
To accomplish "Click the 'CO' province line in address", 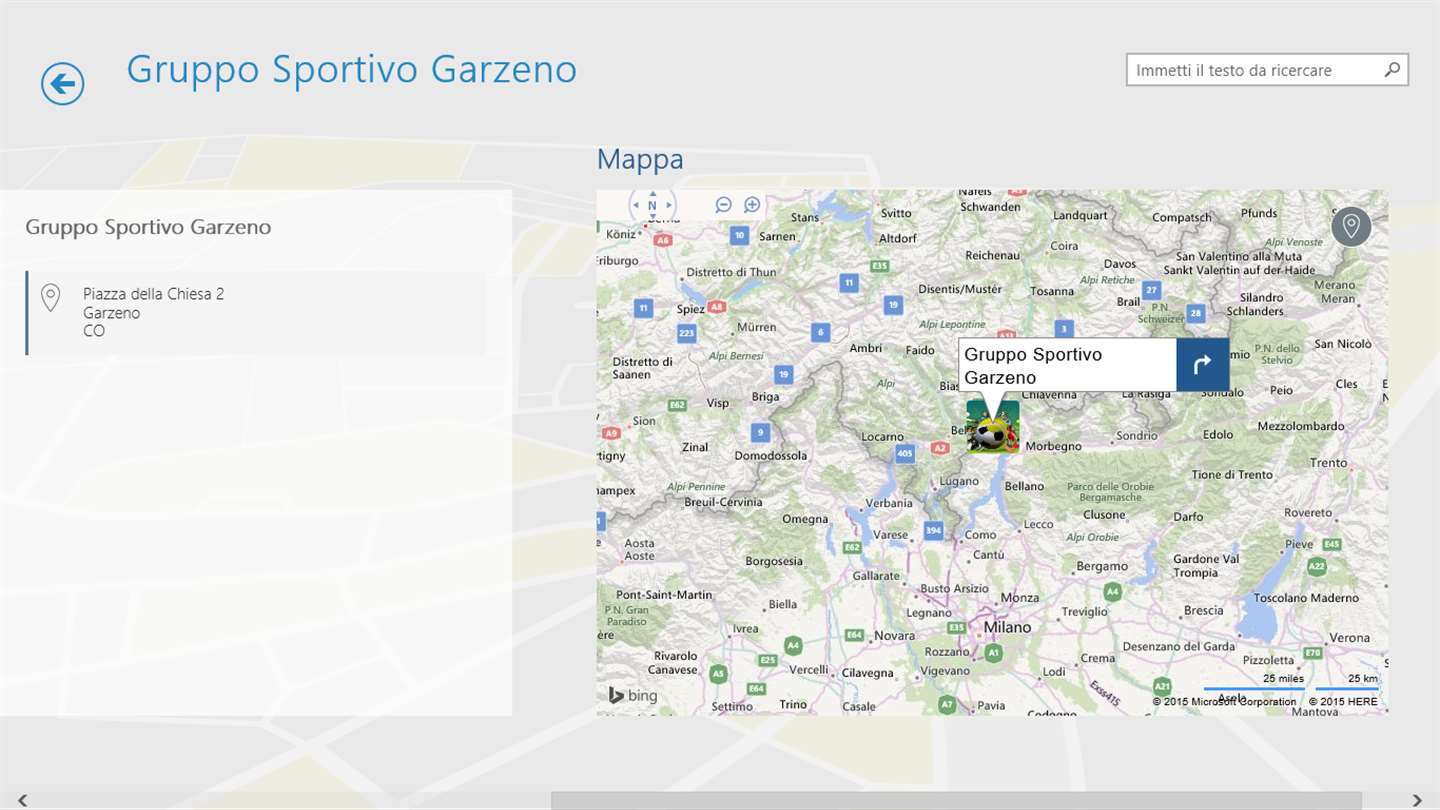I will 94,331.
